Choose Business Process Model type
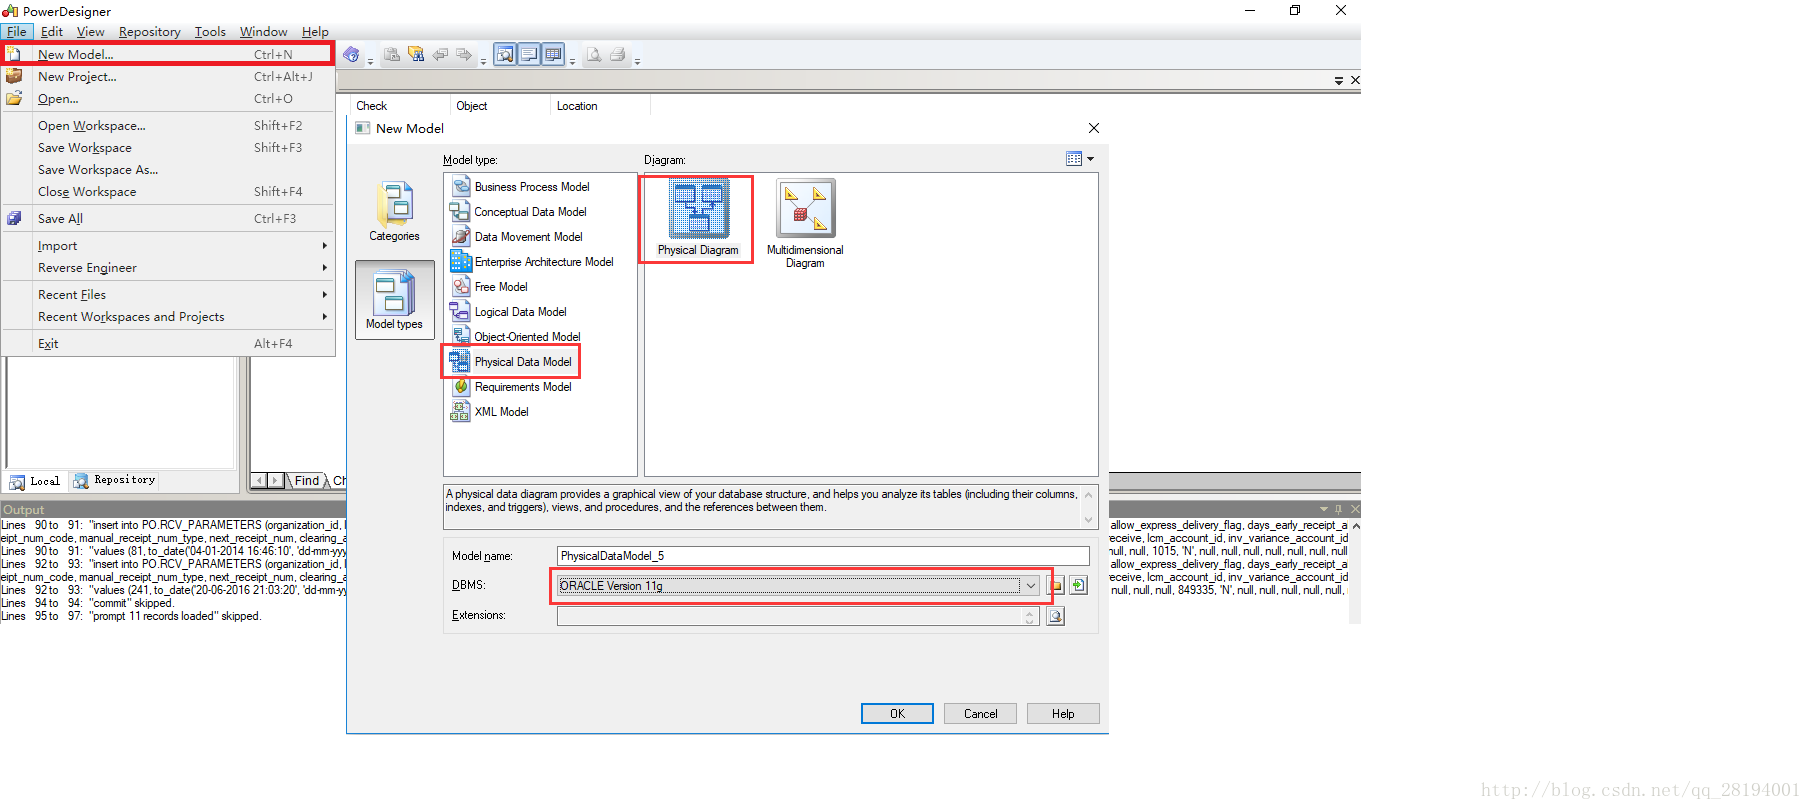Screen dimensions: 1812x810 coord(520,187)
